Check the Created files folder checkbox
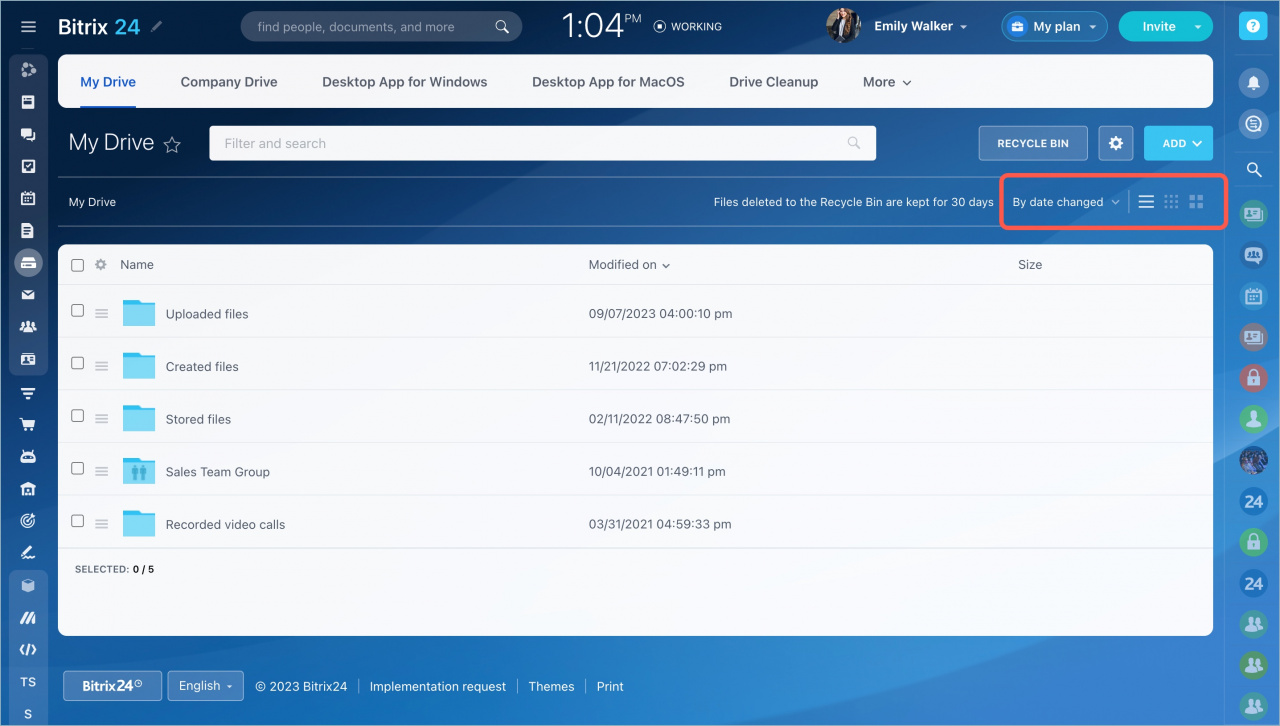The image size is (1280, 726). click(x=78, y=364)
